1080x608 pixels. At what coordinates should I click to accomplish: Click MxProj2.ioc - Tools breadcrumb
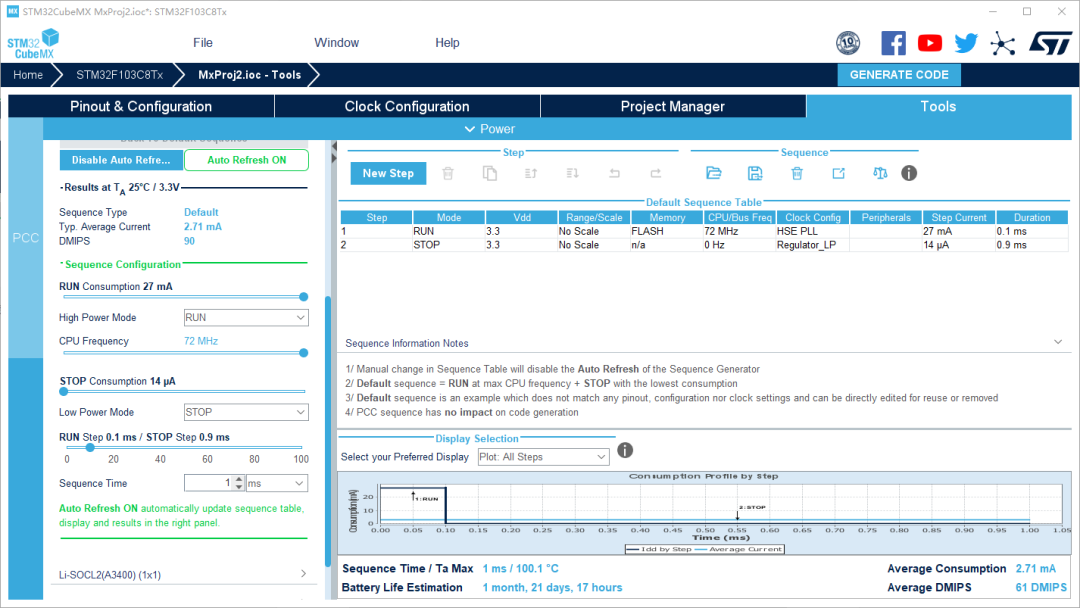[249, 74]
